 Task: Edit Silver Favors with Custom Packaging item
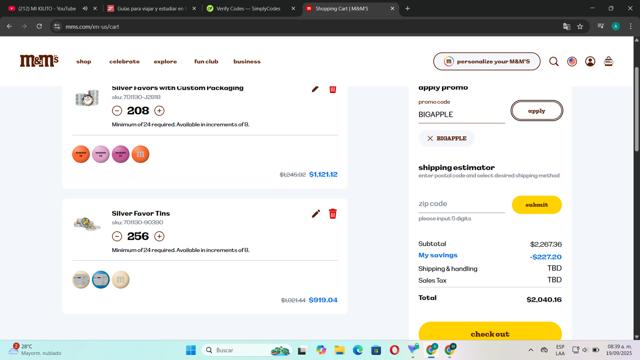(315, 89)
